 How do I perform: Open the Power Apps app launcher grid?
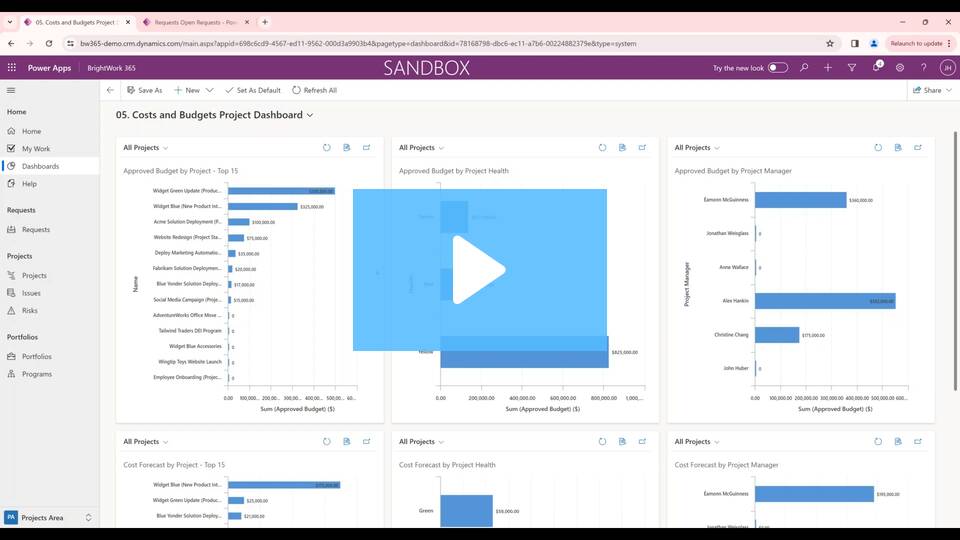point(12,68)
